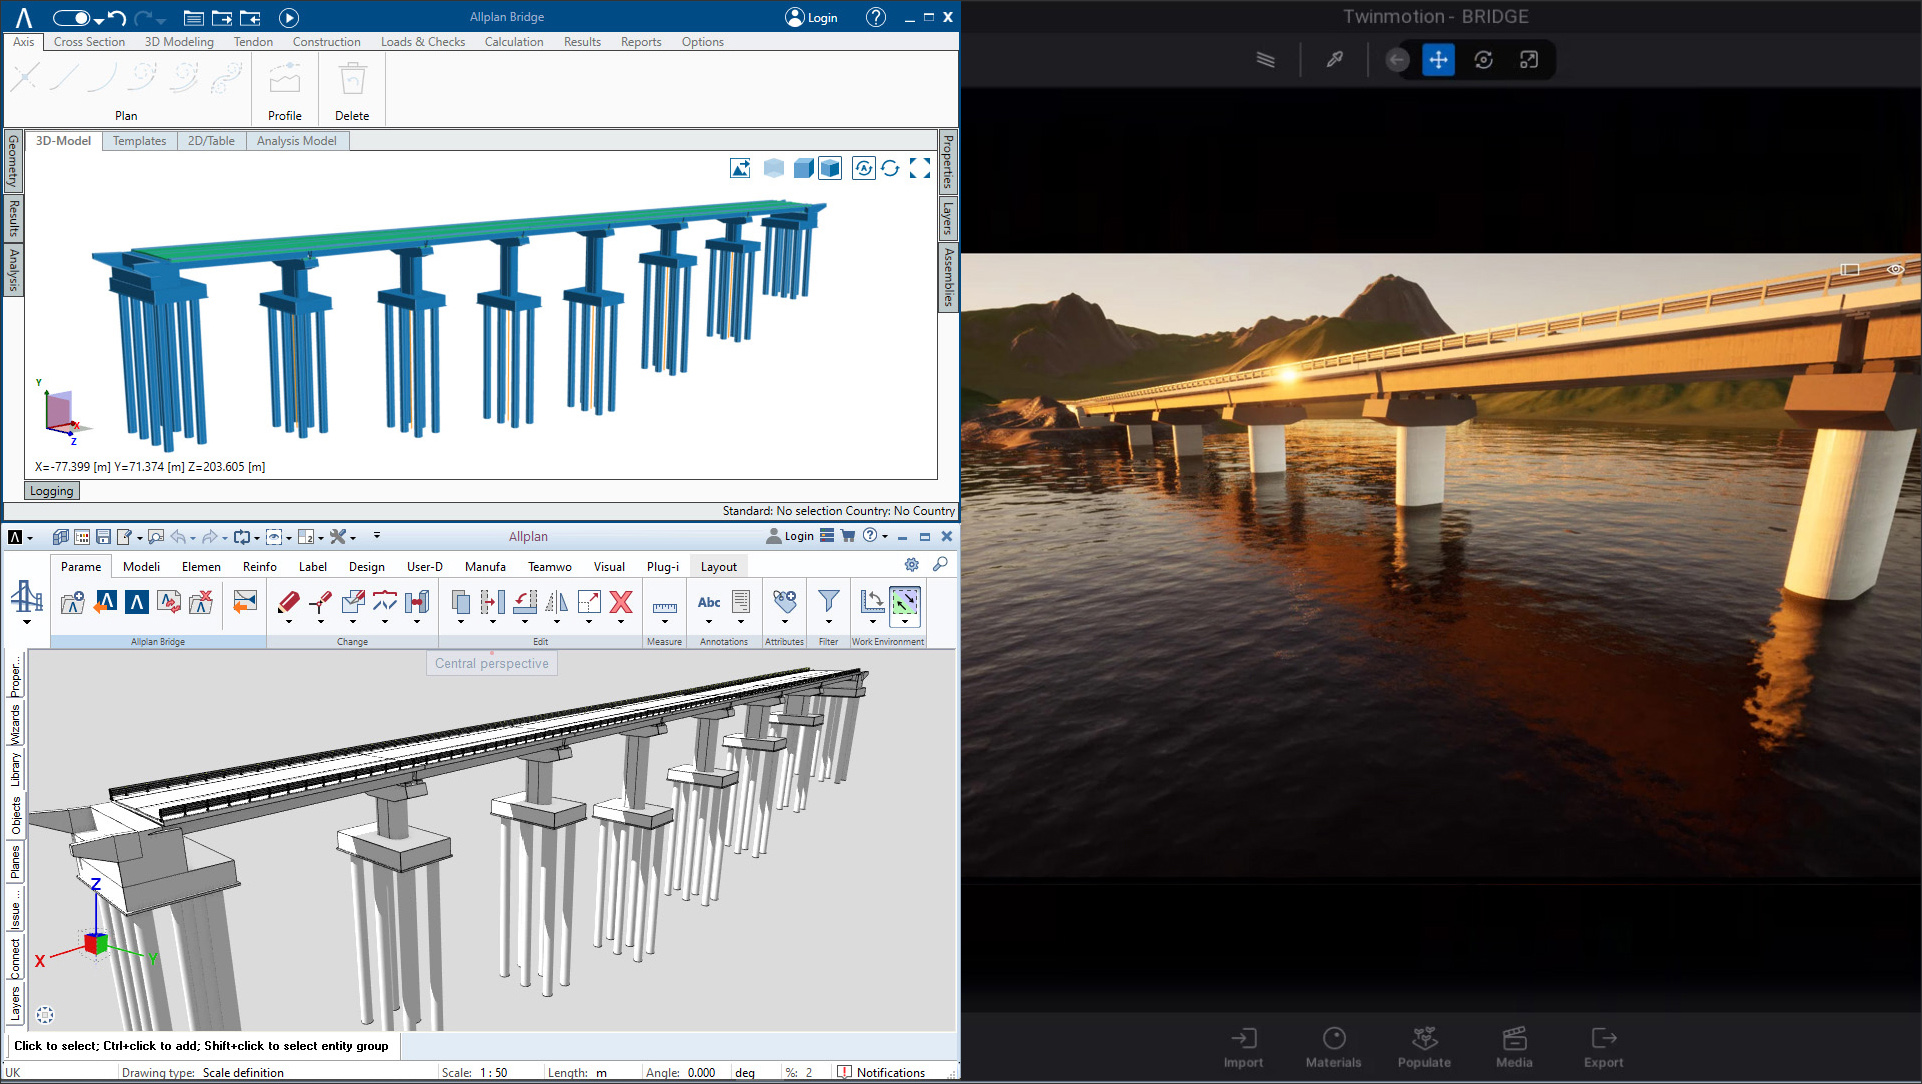Switch to the Tendon ribbon tab
The image size is (1922, 1084).
coord(253,42)
